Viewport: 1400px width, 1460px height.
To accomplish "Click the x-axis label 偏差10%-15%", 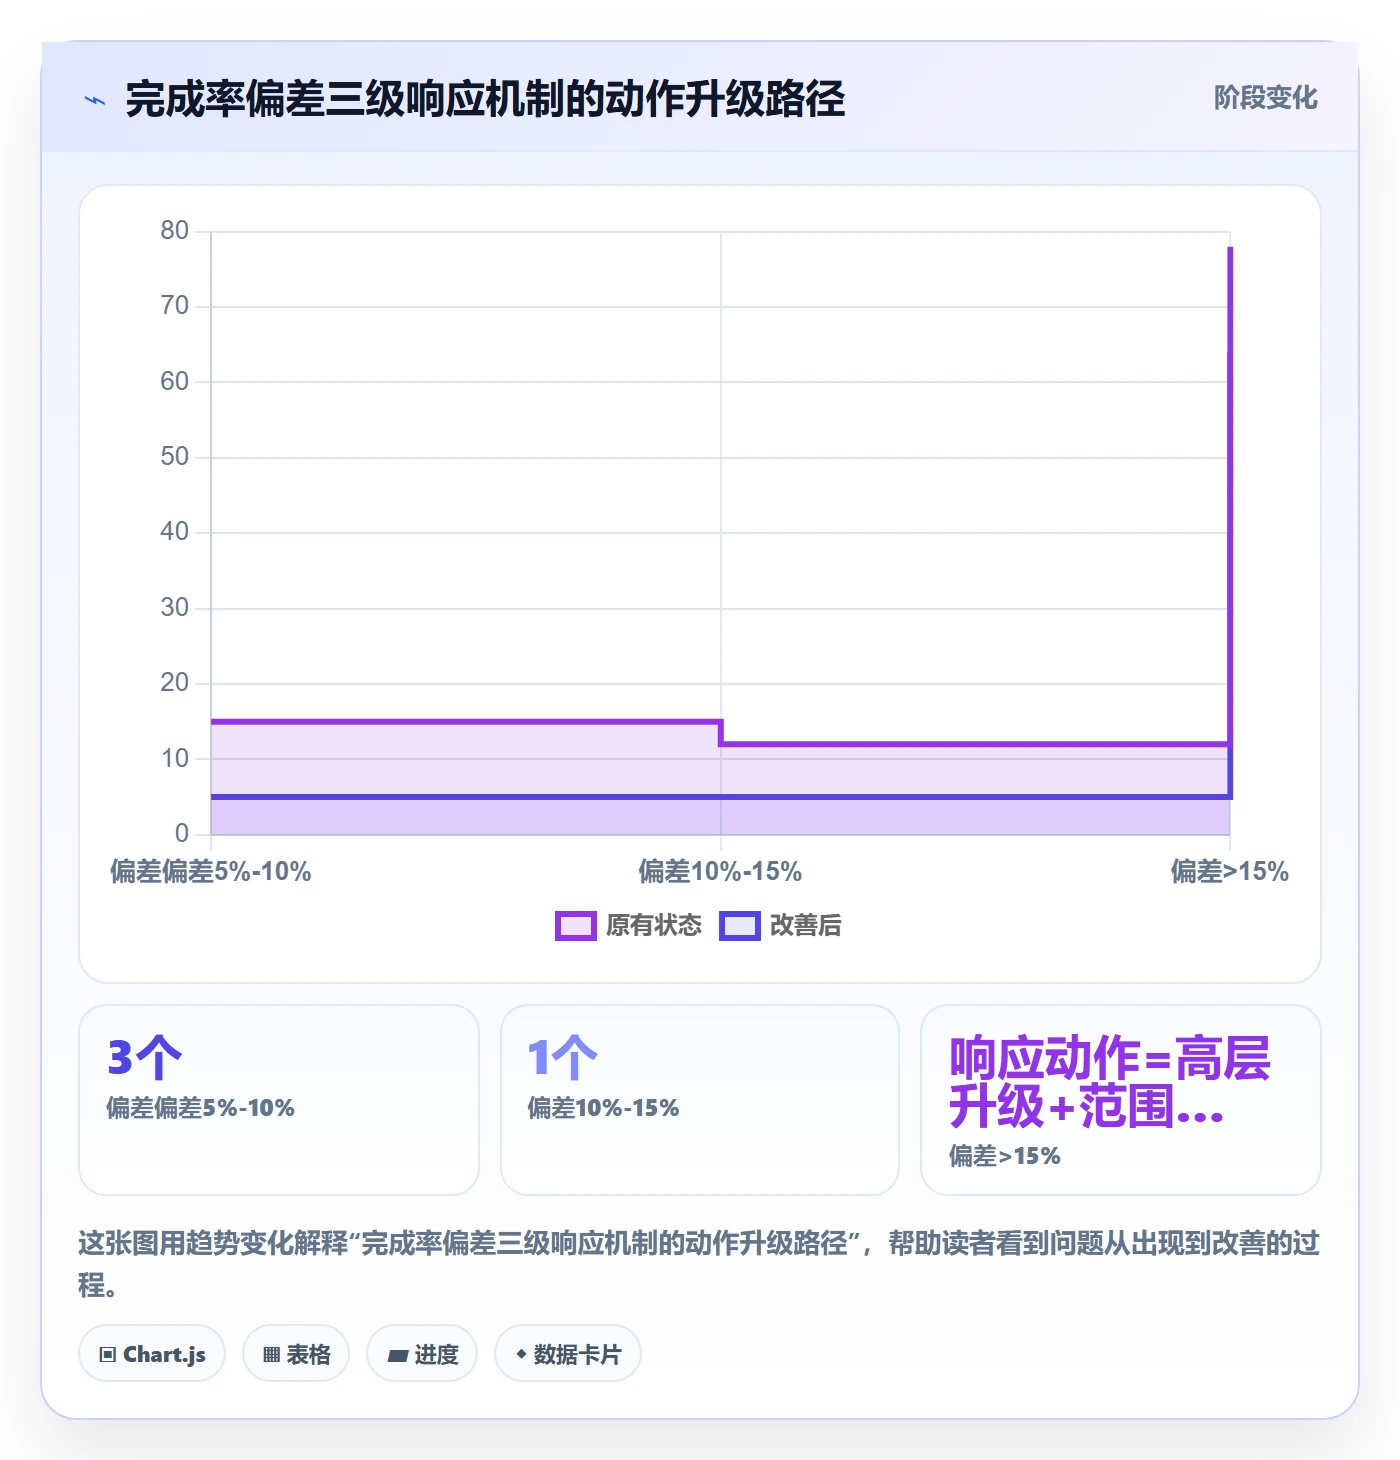I will (x=720, y=872).
